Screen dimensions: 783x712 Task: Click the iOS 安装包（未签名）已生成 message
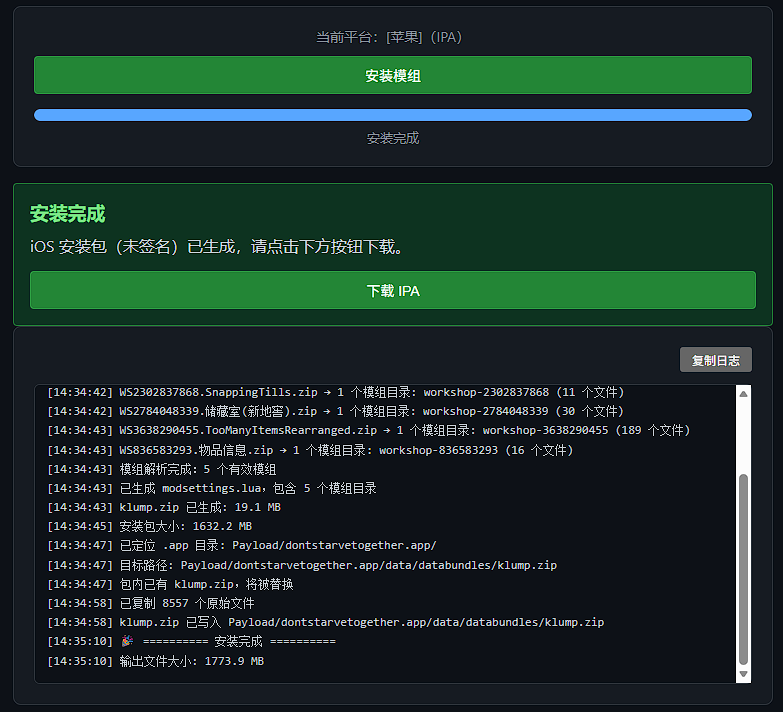click(x=216, y=247)
